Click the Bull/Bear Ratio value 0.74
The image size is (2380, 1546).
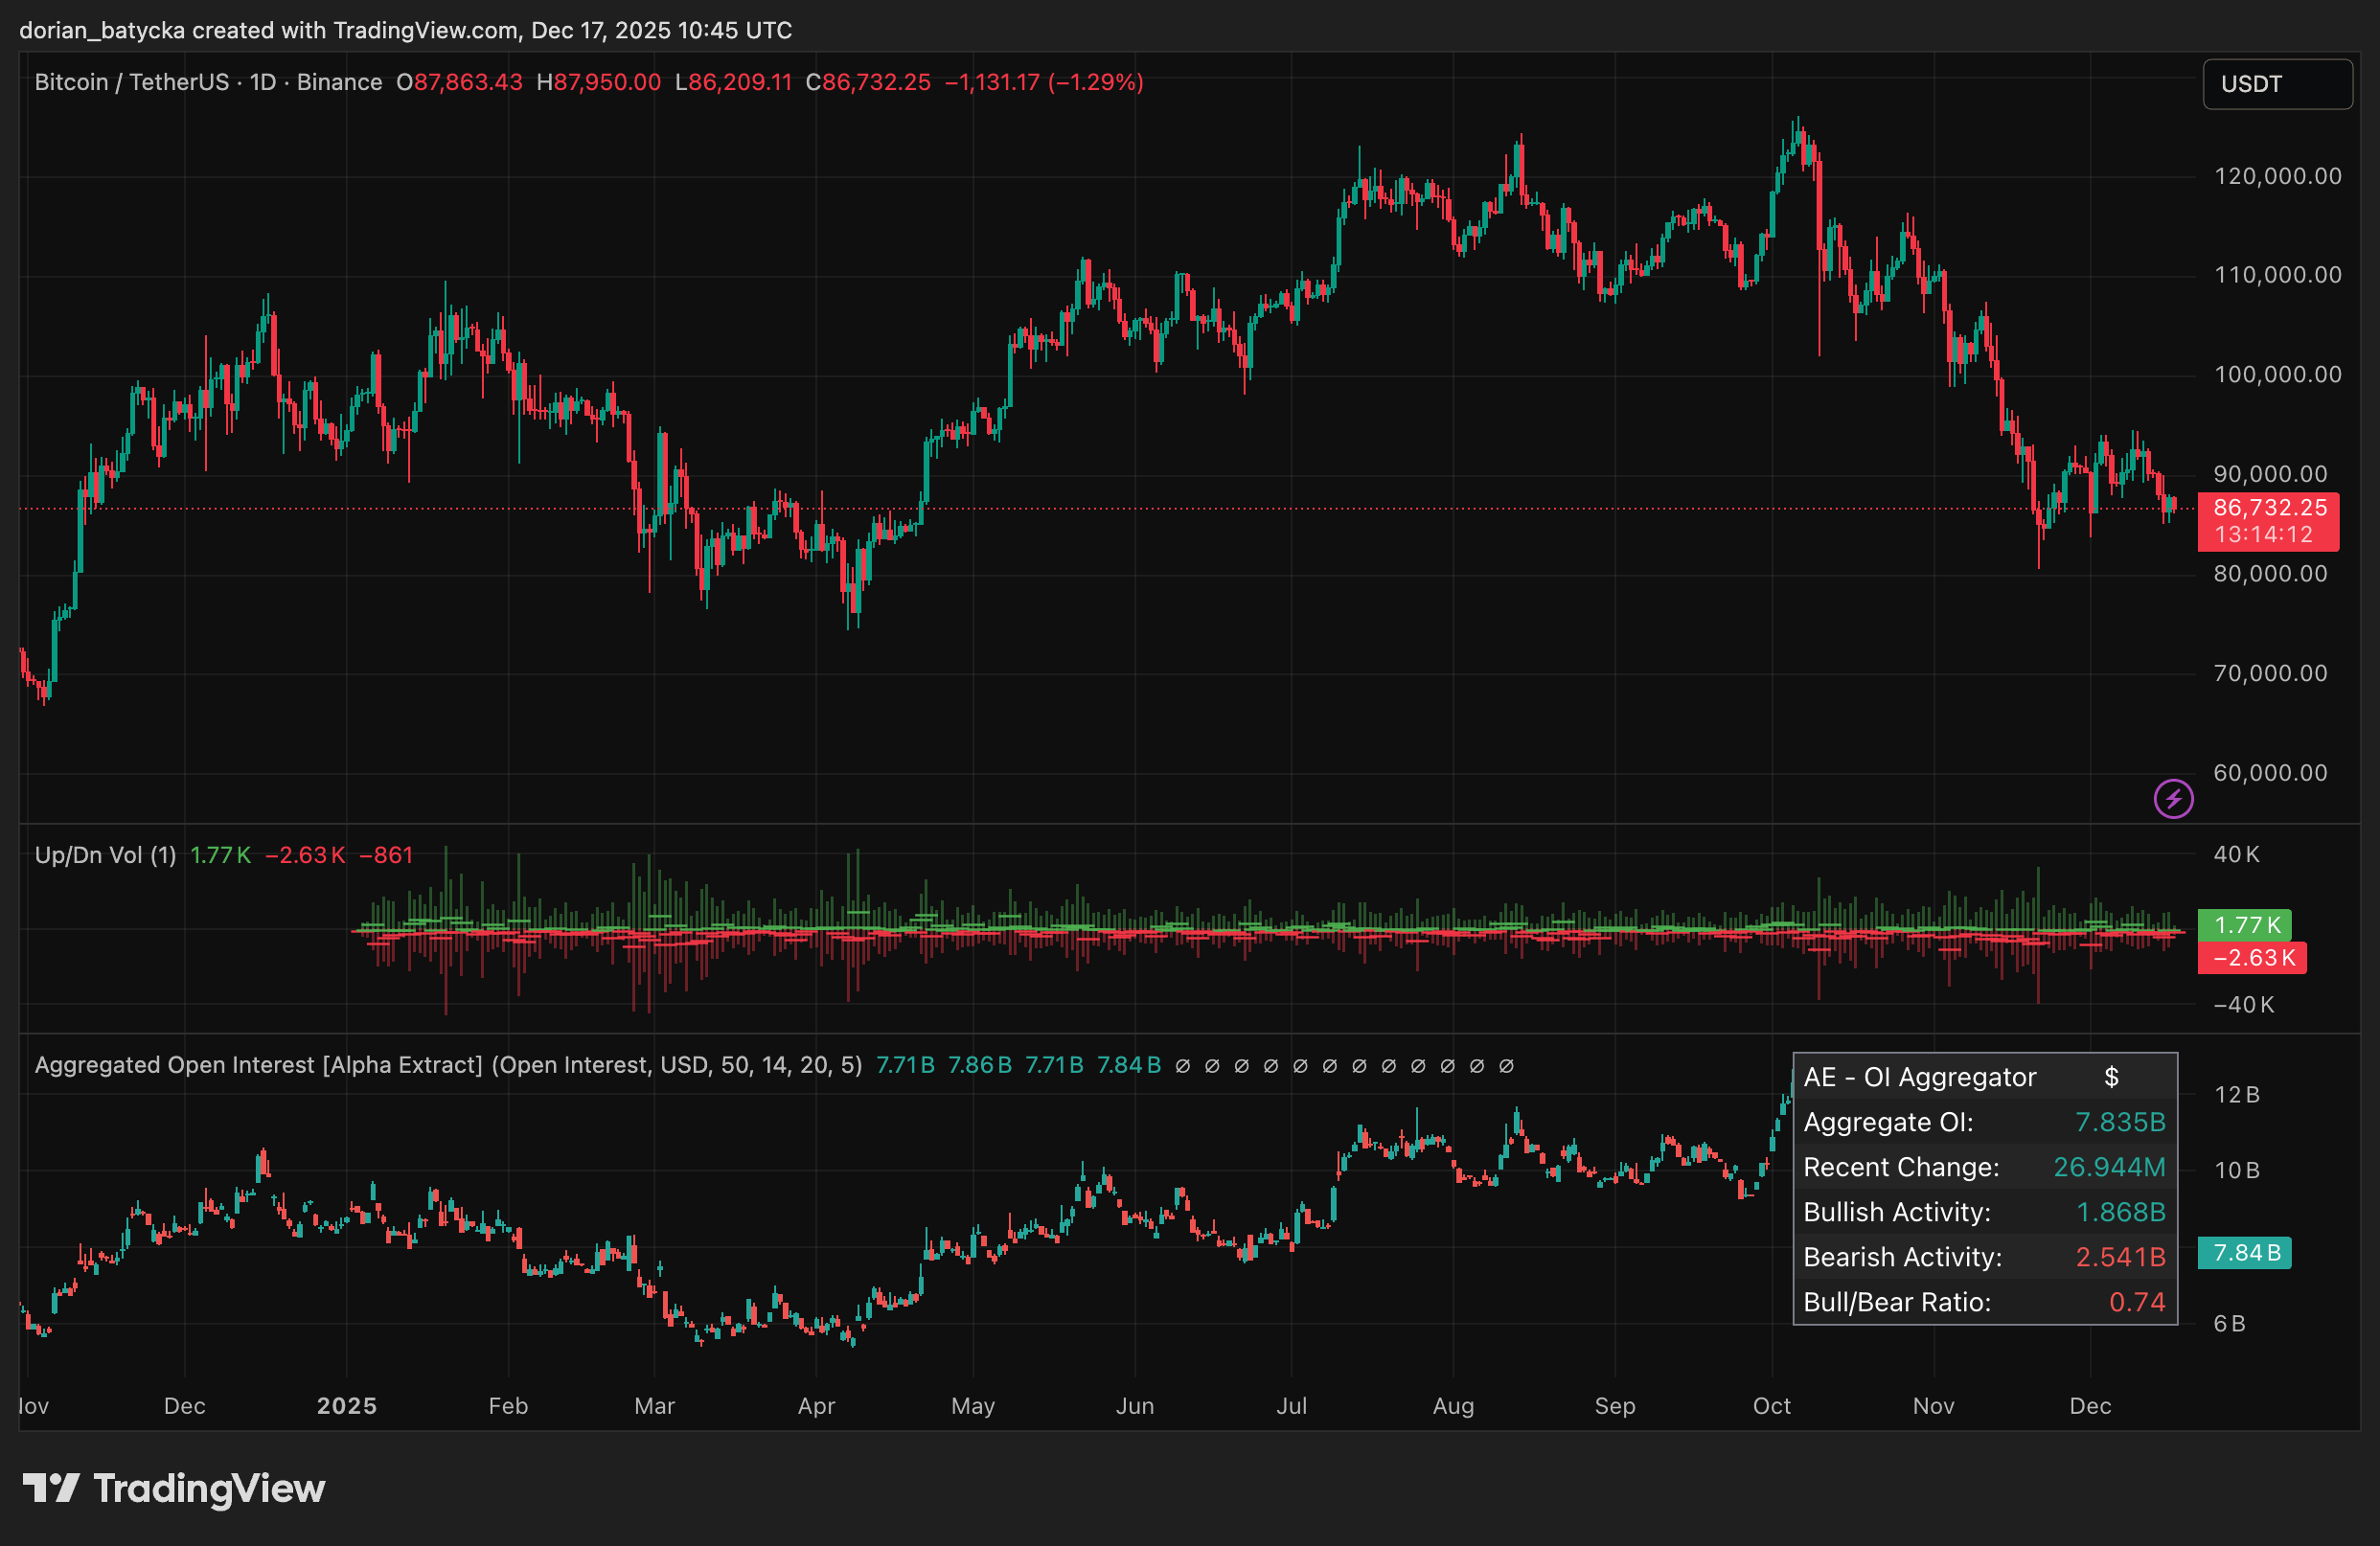pos(2136,1302)
